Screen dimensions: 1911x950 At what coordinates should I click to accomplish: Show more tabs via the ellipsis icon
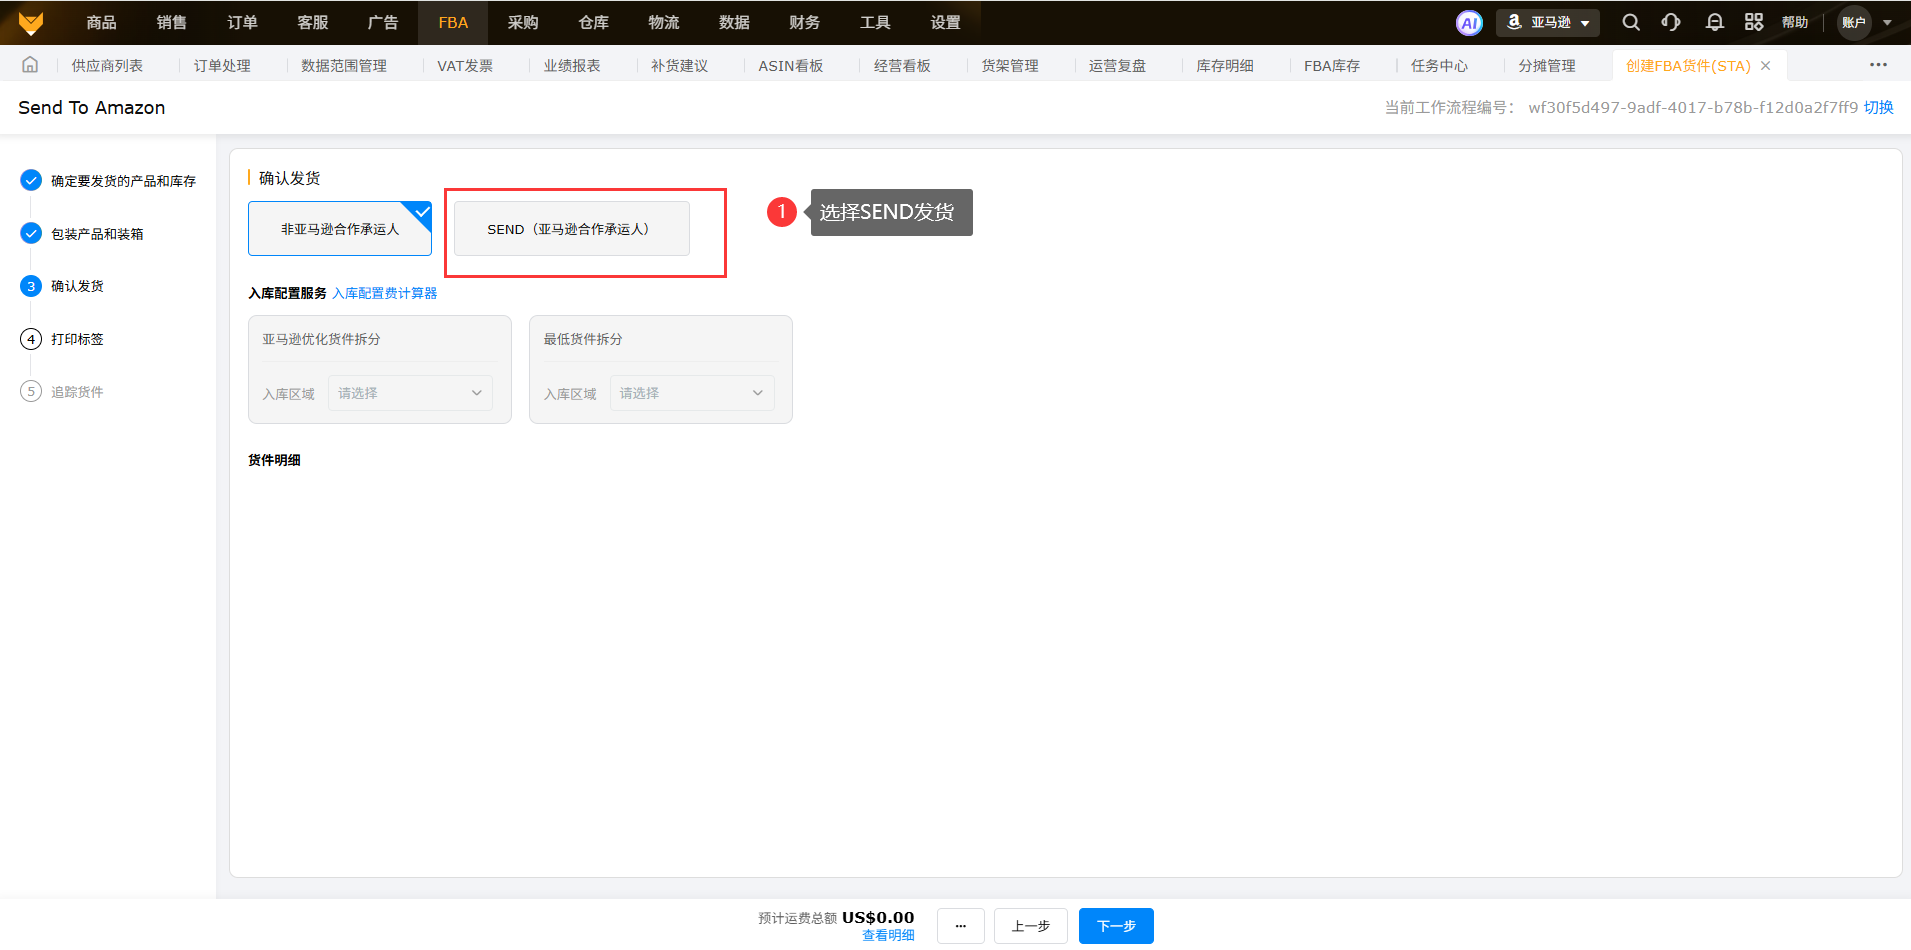coord(1879,65)
